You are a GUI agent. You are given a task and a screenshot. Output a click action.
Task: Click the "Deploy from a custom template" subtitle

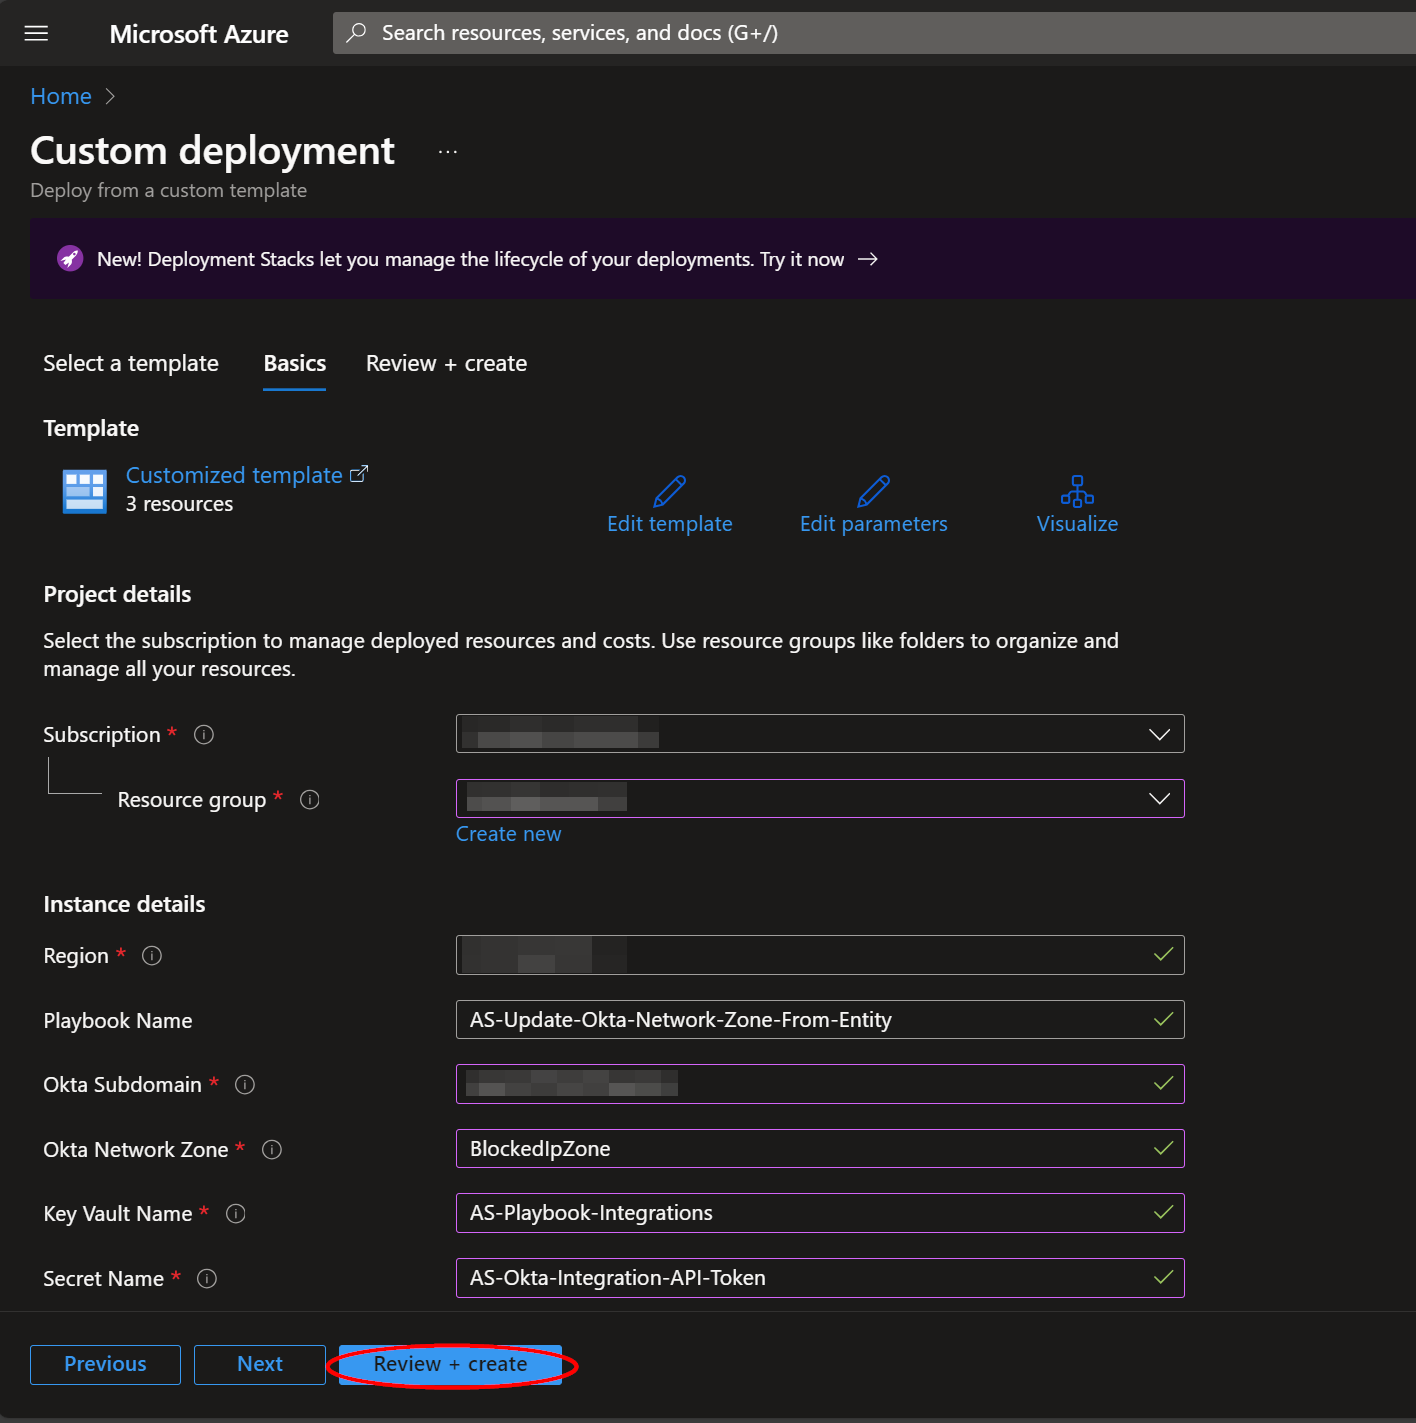click(x=168, y=191)
